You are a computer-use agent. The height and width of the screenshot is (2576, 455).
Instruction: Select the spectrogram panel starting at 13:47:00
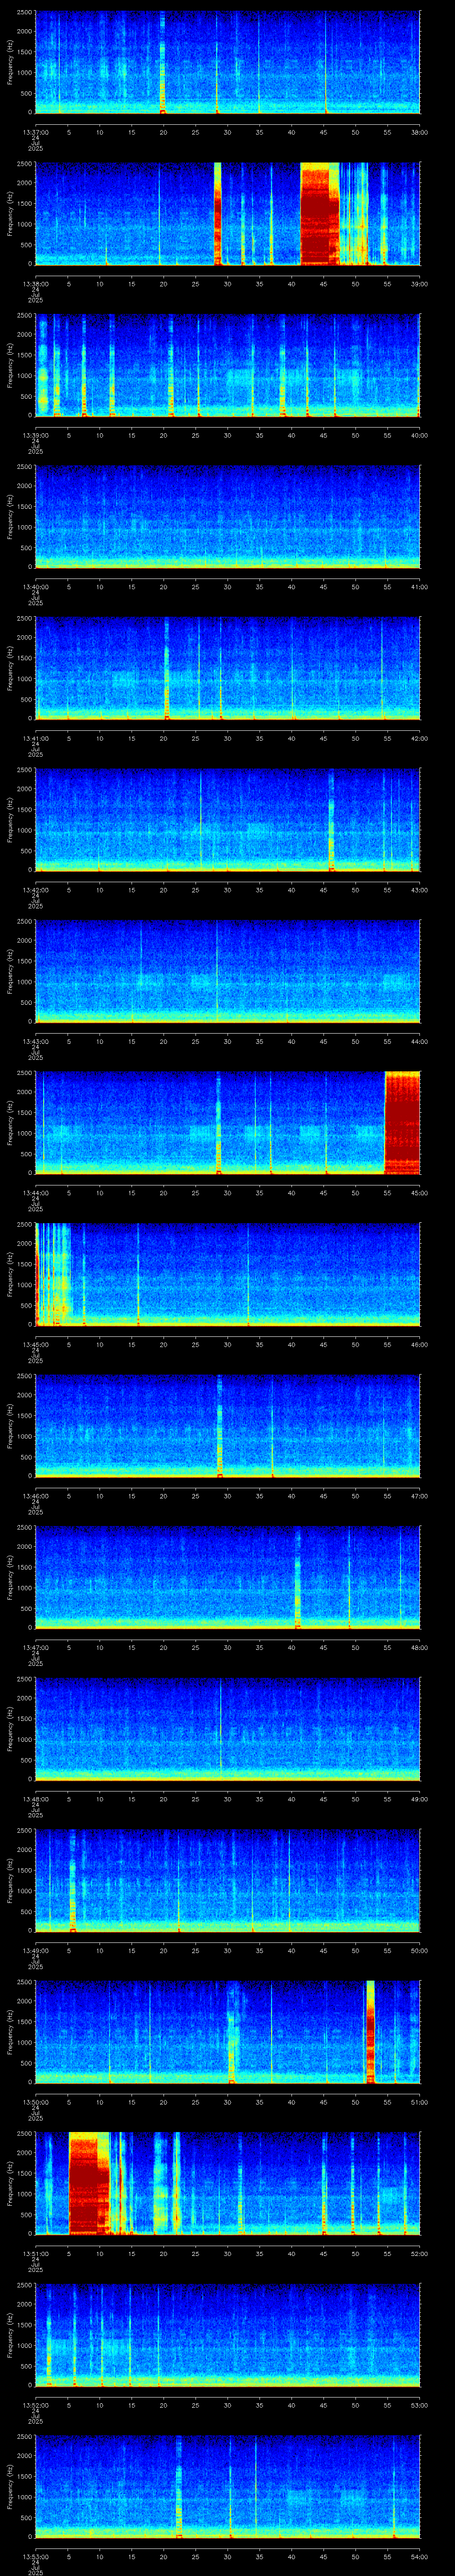(x=227, y=1578)
